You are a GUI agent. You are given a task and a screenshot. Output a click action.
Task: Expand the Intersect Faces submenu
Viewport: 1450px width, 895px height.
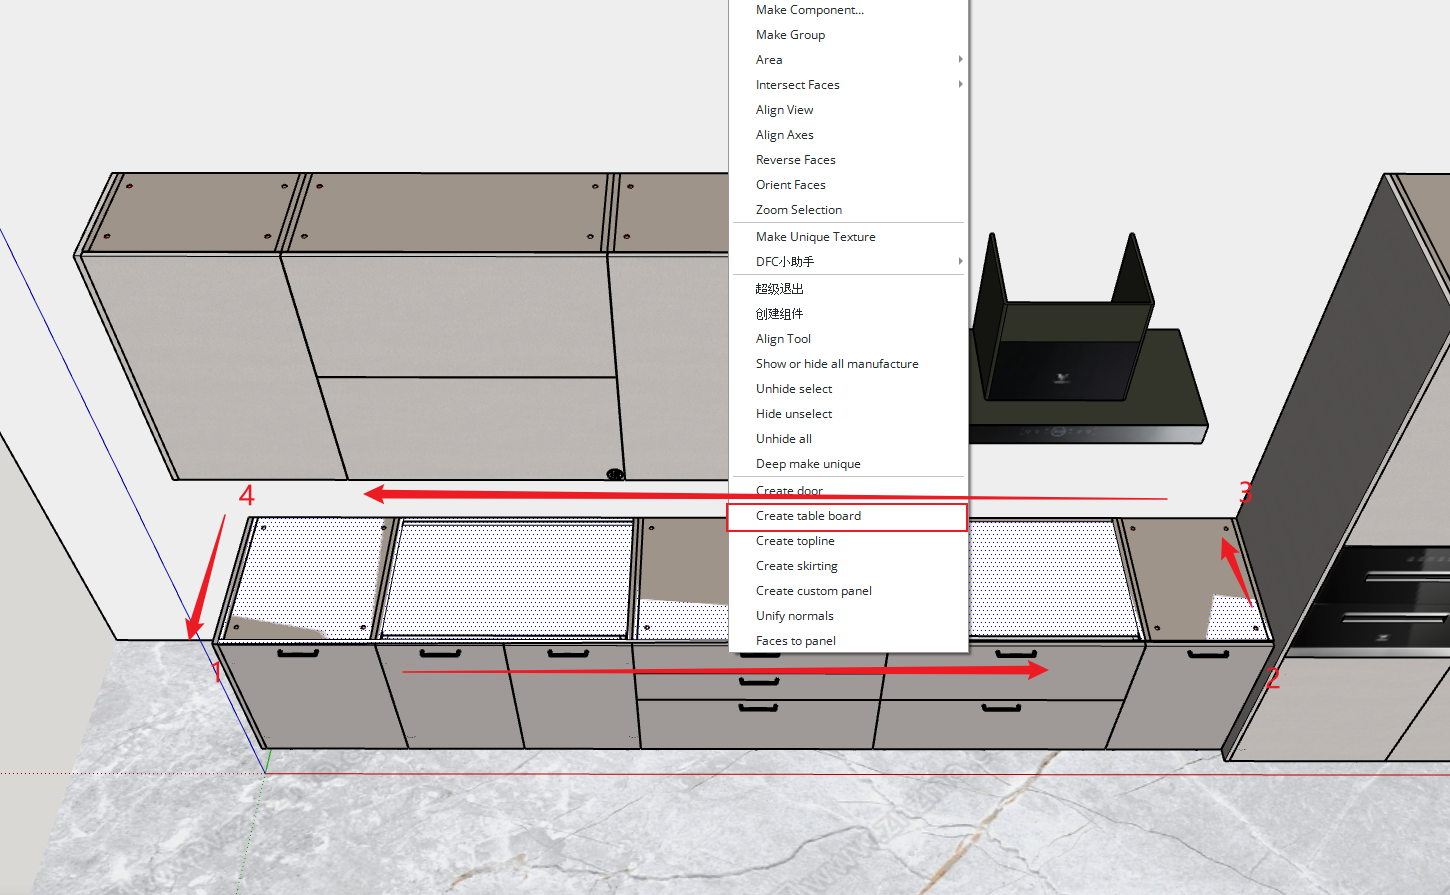tap(960, 85)
